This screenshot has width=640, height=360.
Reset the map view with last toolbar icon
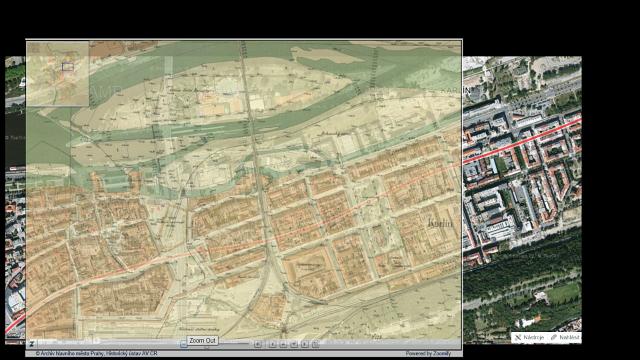click(316, 344)
